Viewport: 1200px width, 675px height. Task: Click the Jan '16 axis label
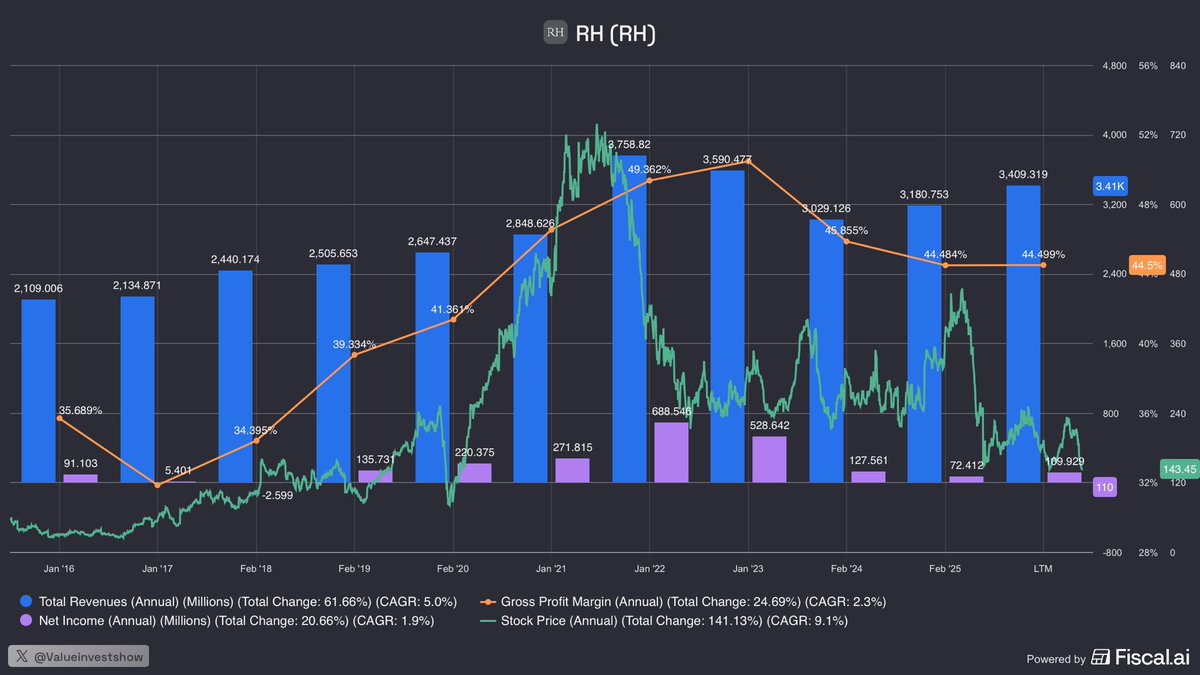[59, 568]
